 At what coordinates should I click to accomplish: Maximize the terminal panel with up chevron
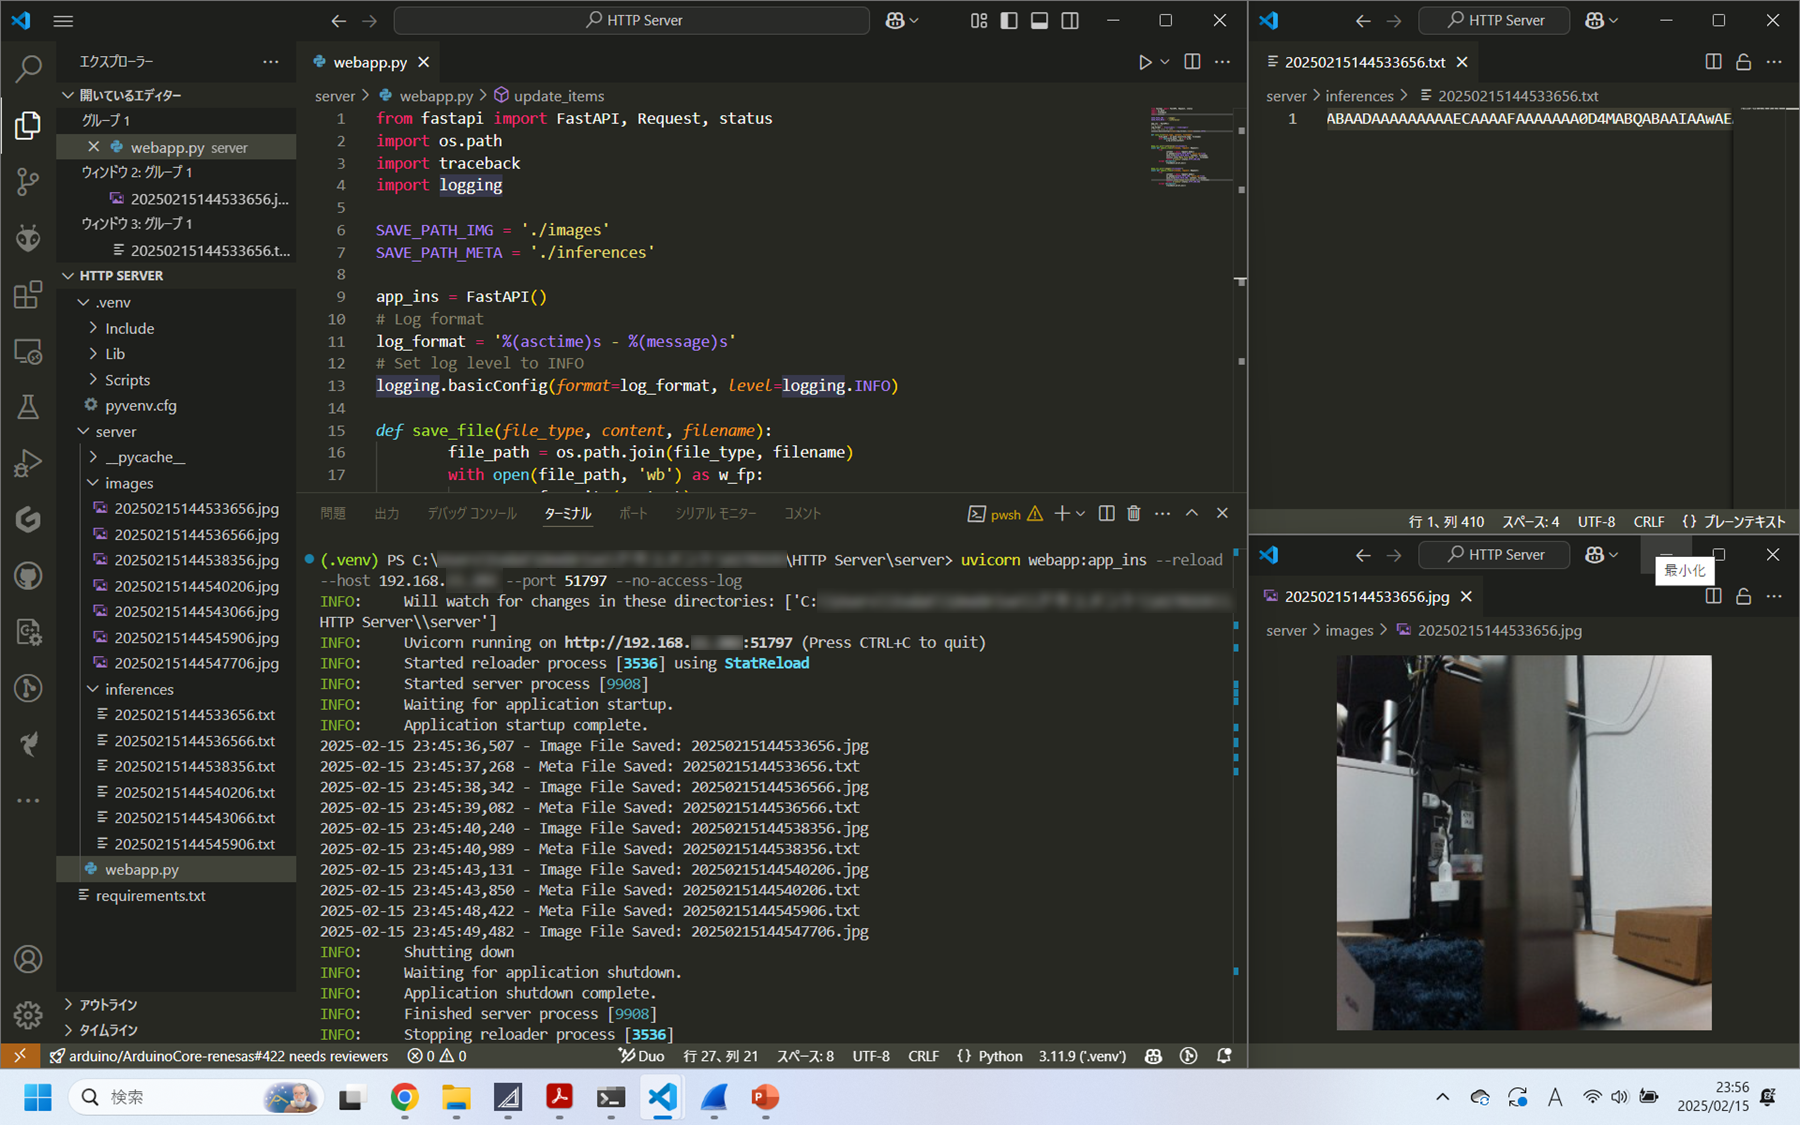point(1192,513)
